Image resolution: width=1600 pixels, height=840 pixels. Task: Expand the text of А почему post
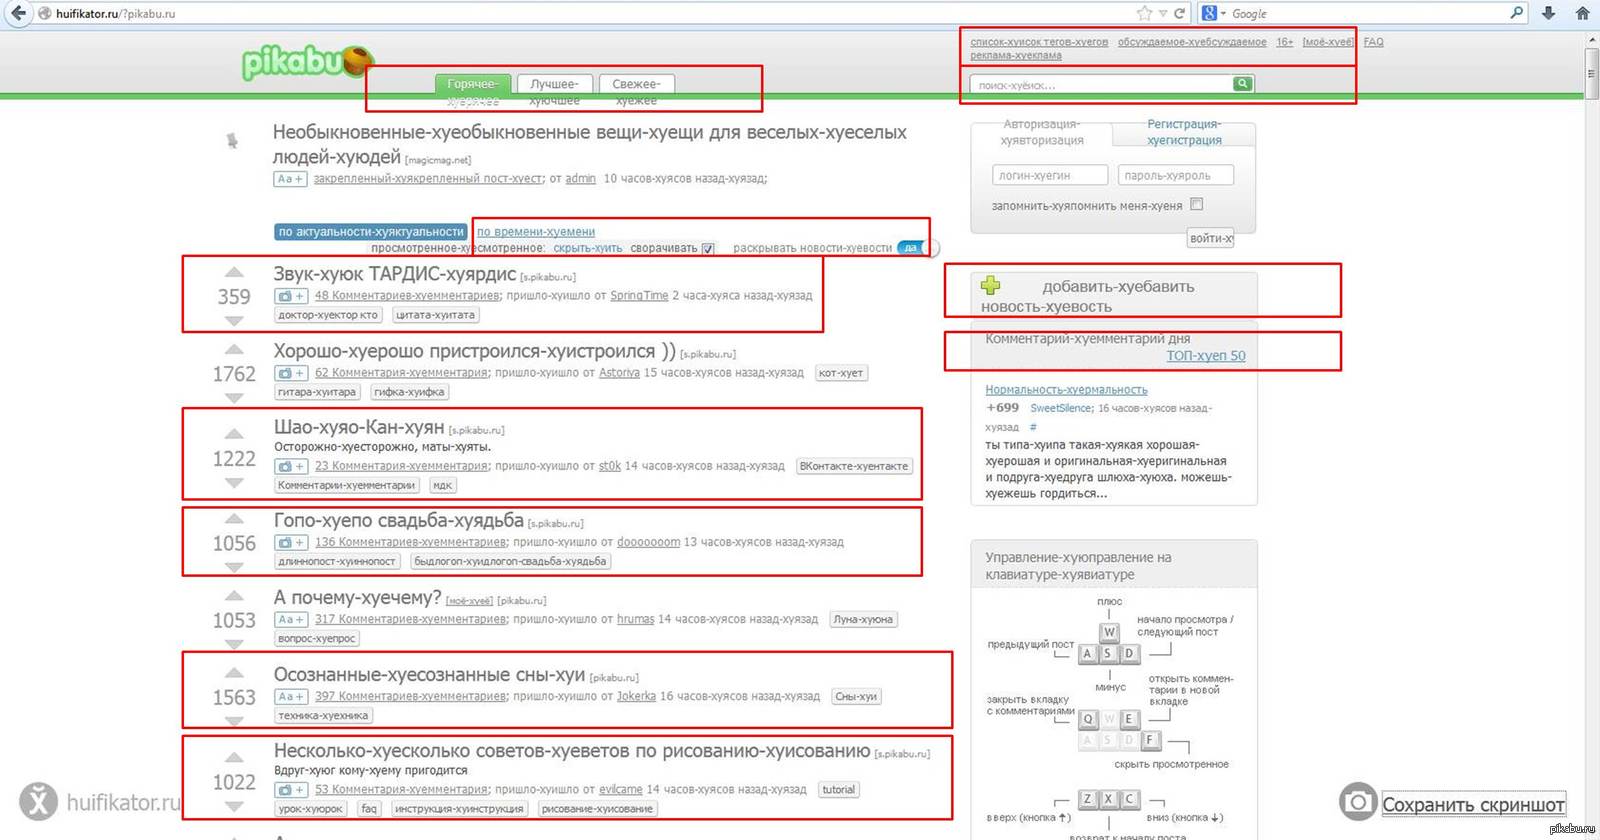tap(291, 619)
